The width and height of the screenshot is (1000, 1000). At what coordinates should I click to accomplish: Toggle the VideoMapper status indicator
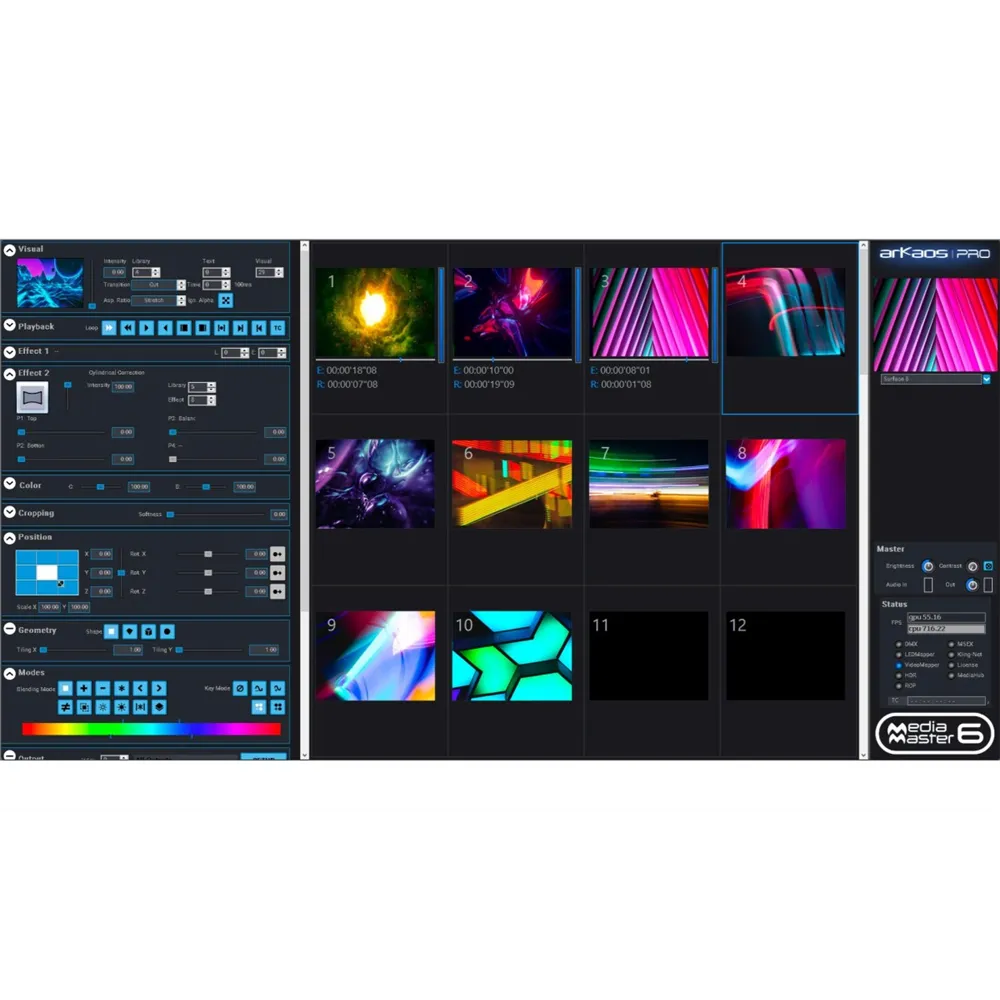pos(899,665)
